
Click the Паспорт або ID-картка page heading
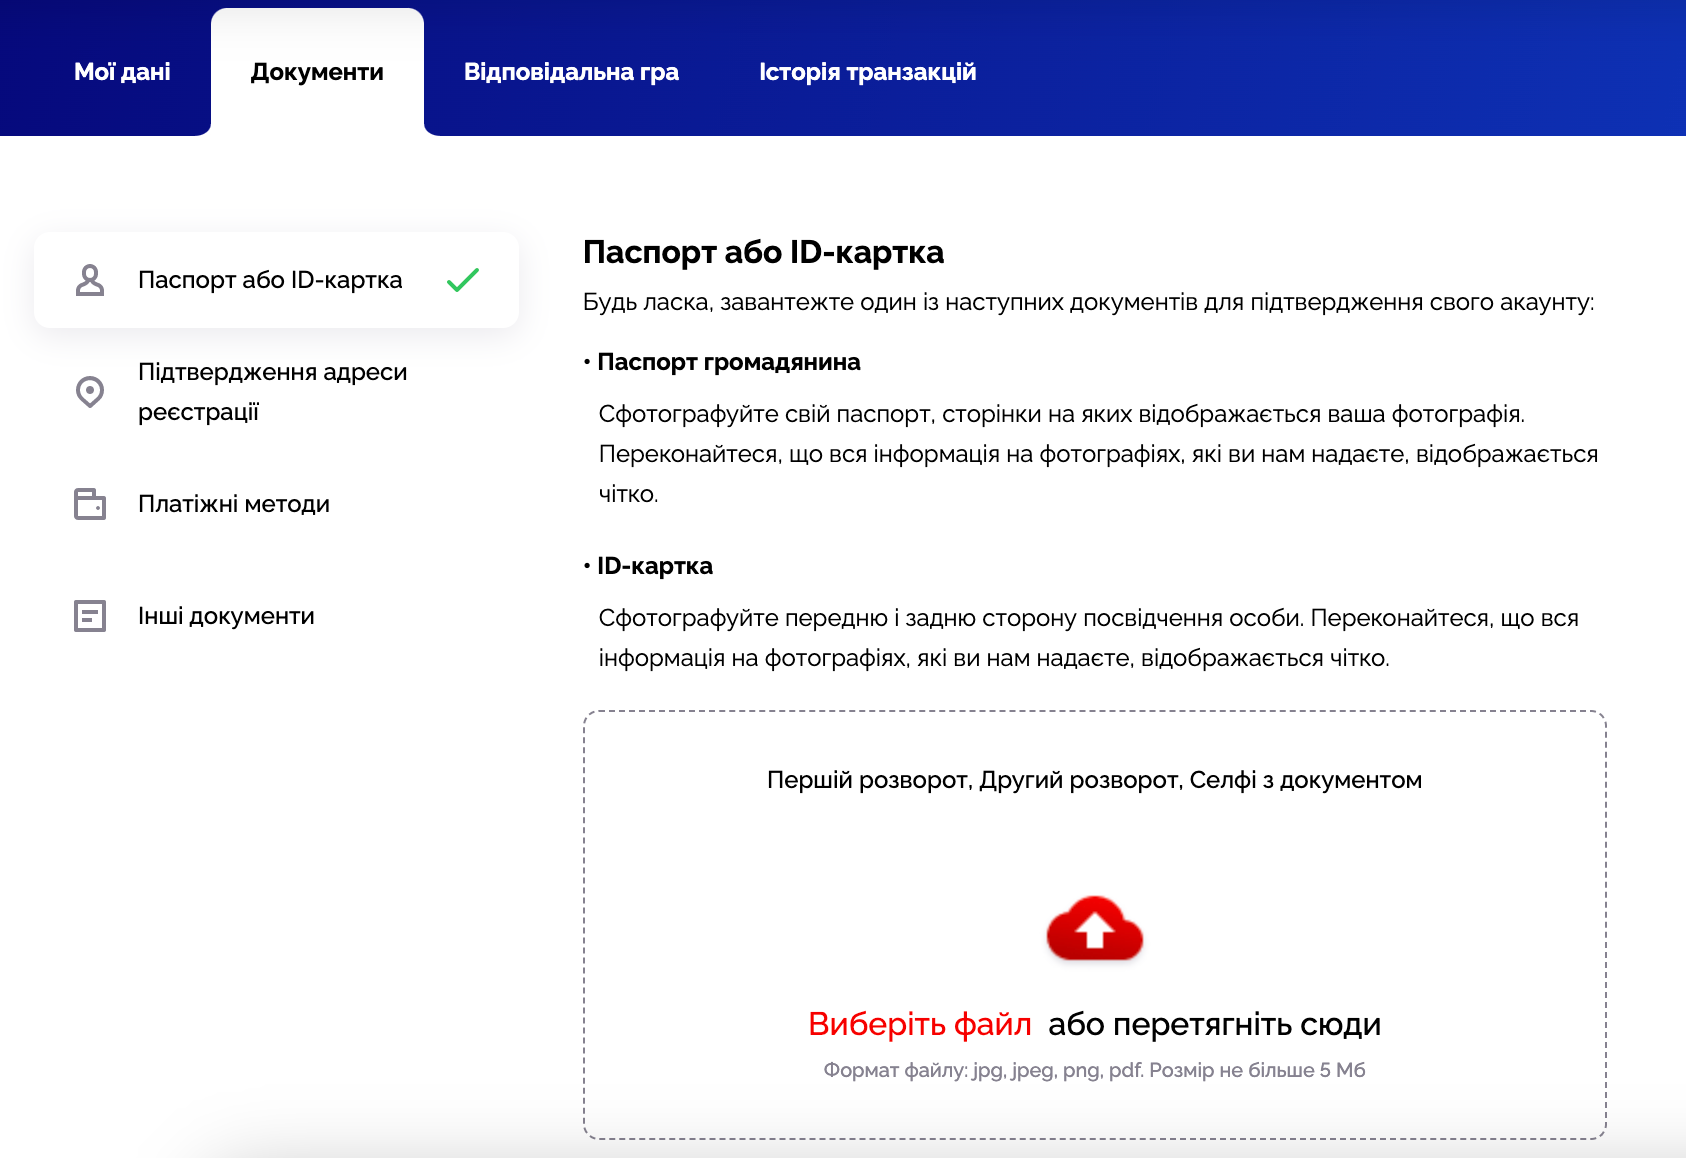763,252
